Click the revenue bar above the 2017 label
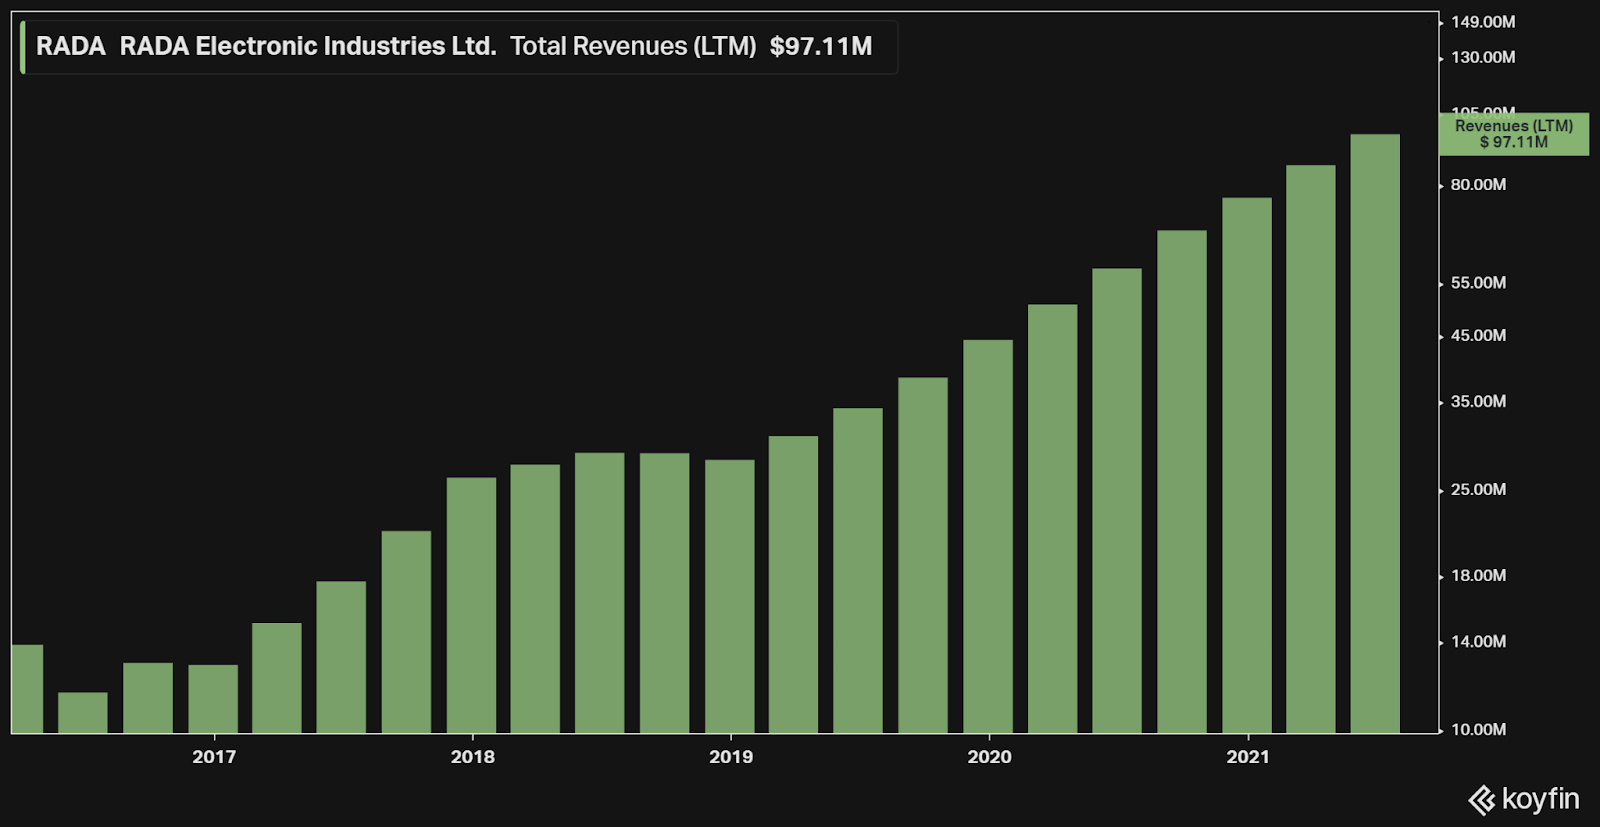The width and height of the screenshot is (1600, 827). [x=213, y=699]
